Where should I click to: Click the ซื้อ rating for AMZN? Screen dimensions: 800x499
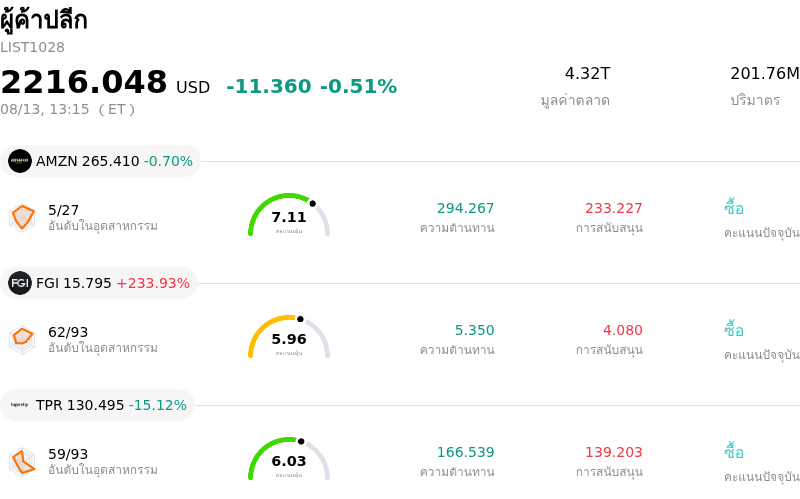[734, 208]
